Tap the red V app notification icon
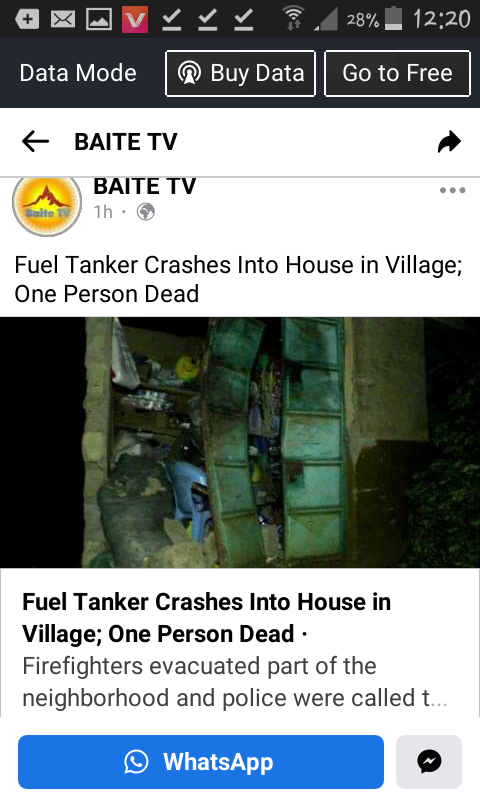The width and height of the screenshot is (480, 800). point(135,19)
